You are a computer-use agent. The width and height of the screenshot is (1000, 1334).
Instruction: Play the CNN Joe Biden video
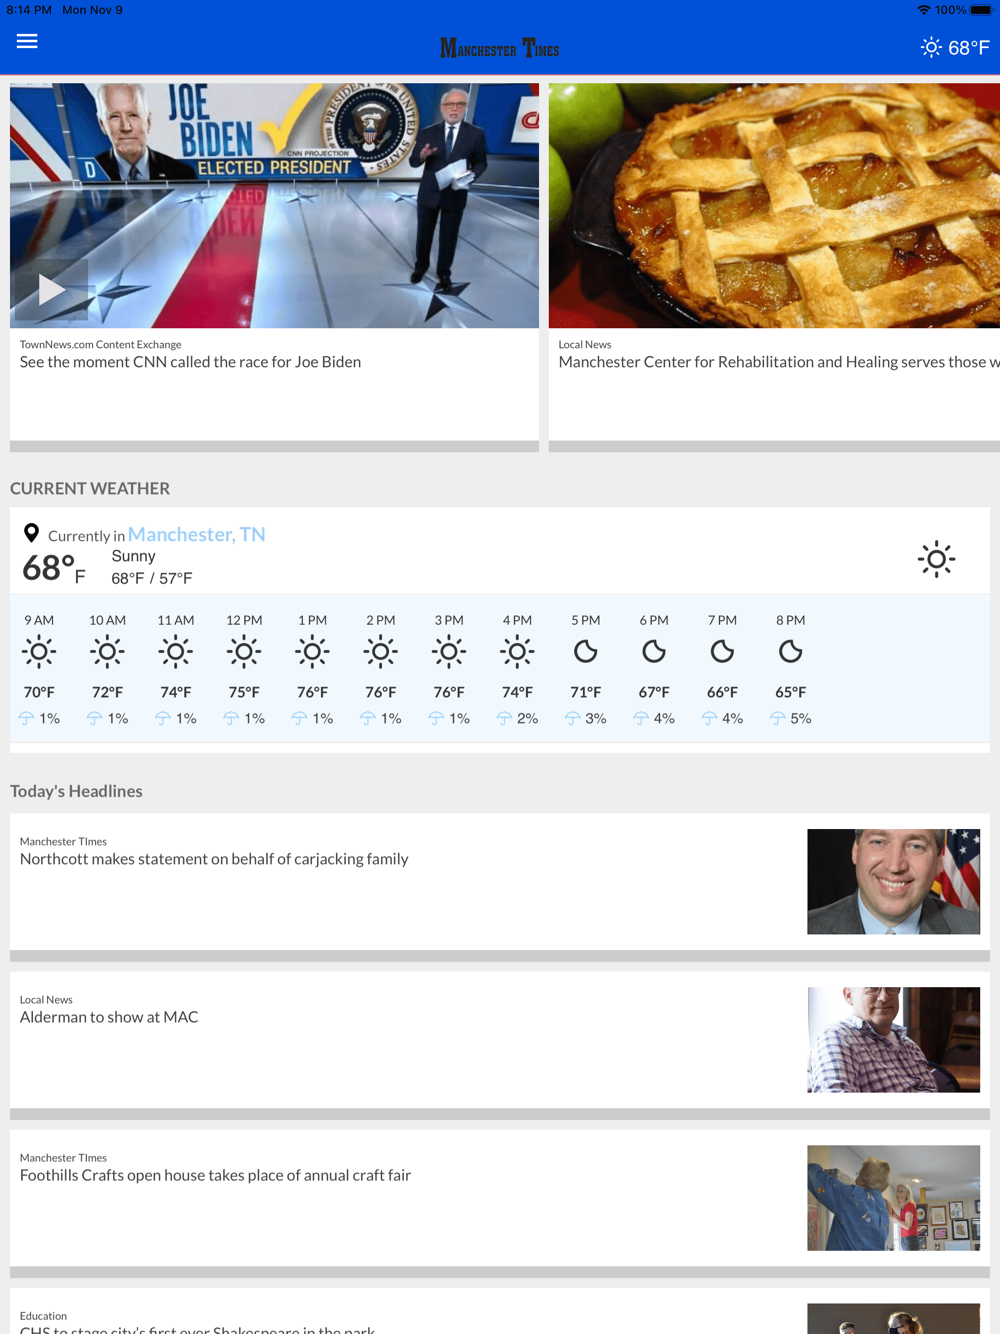click(x=51, y=290)
